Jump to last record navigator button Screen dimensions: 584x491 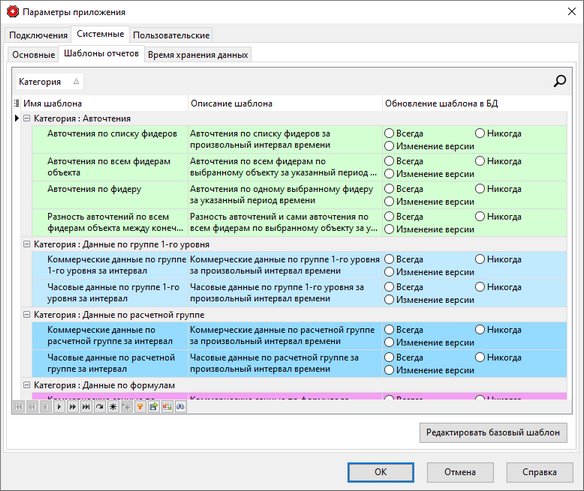click(x=86, y=407)
